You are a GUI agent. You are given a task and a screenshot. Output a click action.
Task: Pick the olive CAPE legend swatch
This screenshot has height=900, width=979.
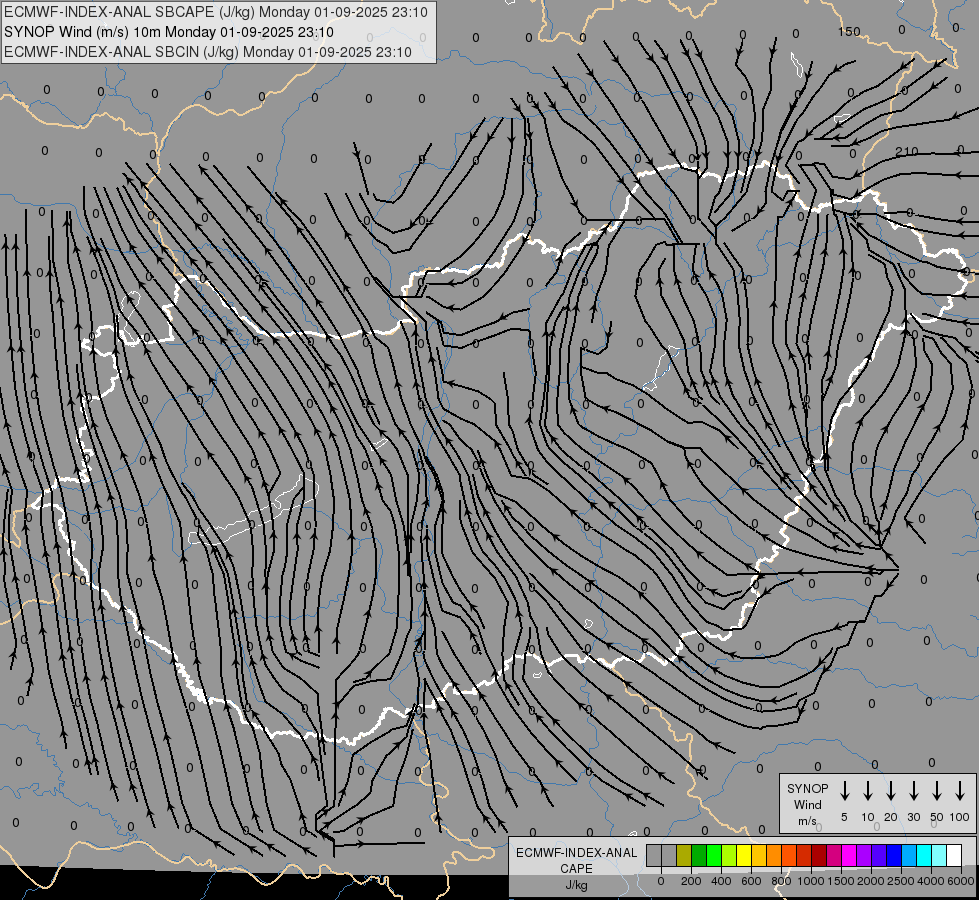tap(684, 856)
